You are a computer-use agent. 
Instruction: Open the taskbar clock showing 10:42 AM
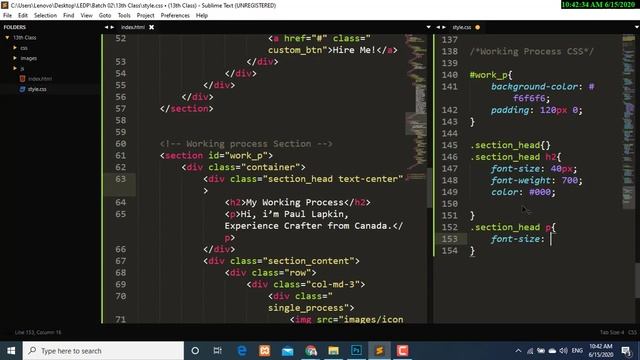click(600, 351)
